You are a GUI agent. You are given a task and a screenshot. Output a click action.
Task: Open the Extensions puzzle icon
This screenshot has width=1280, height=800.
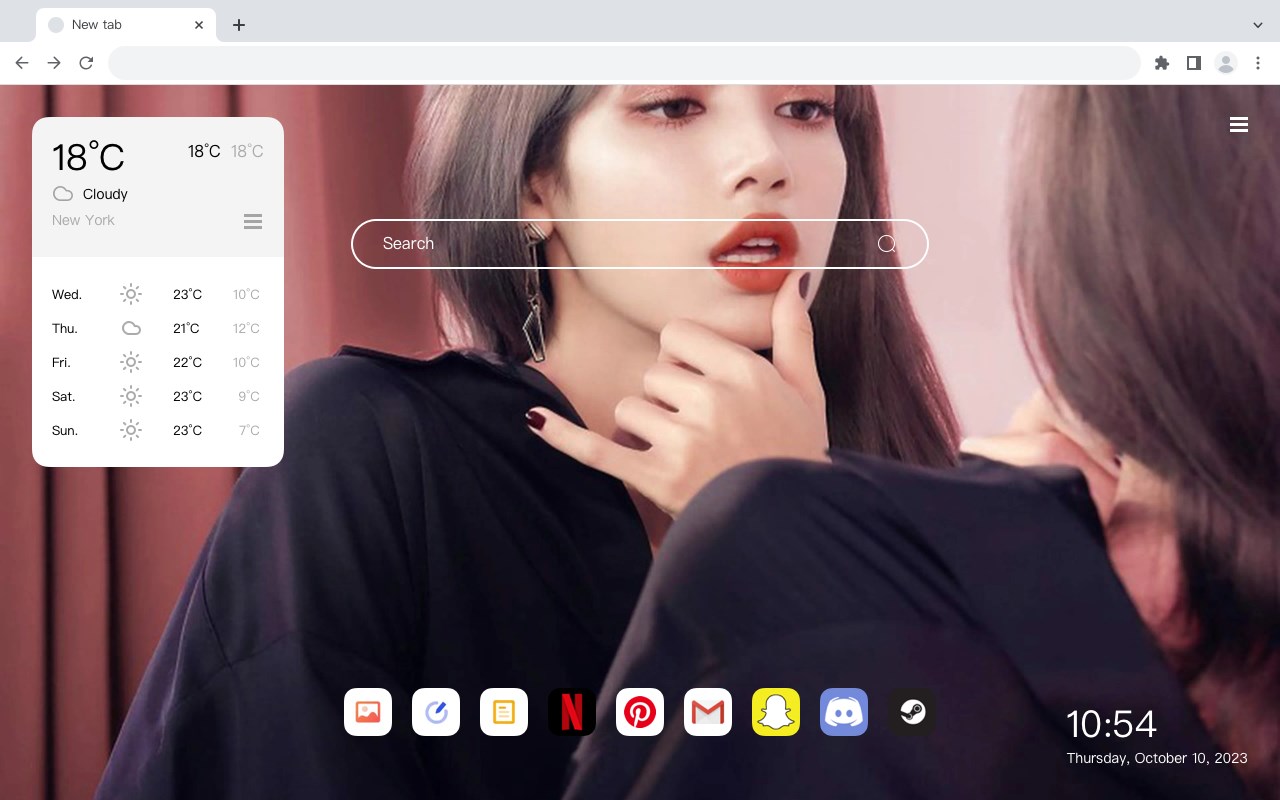[1161, 63]
